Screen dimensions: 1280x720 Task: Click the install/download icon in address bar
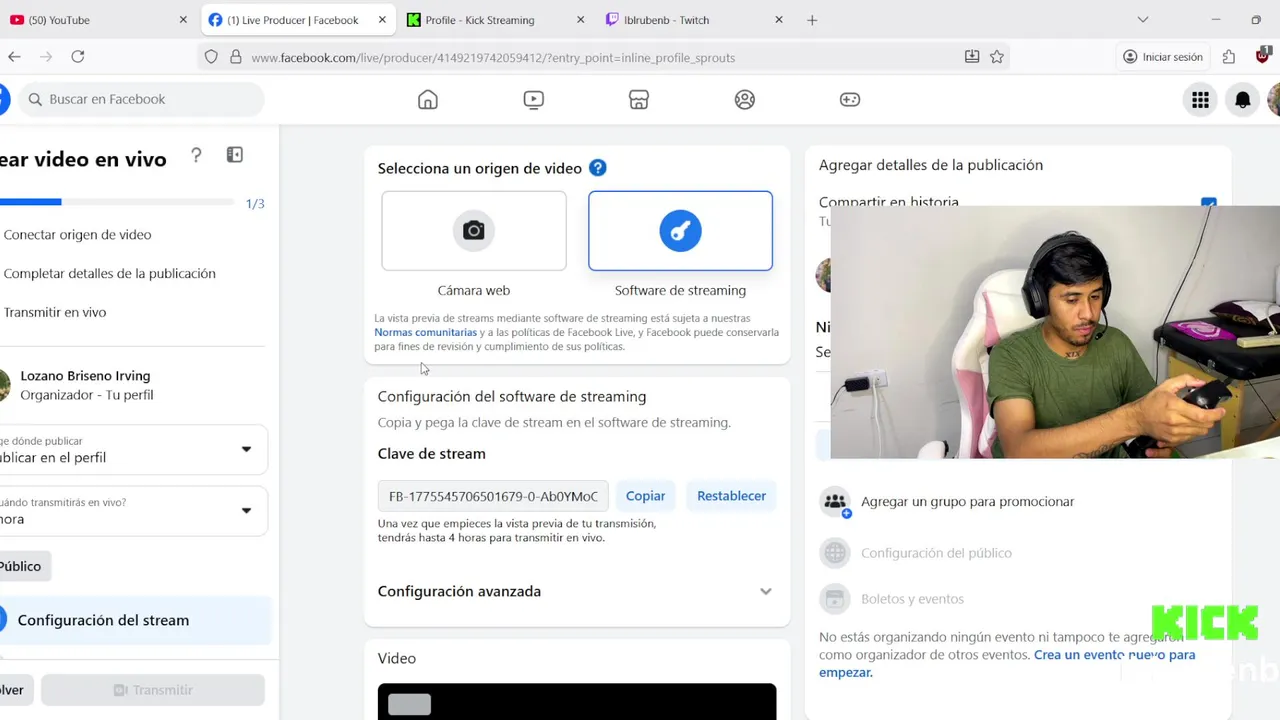coord(972,57)
